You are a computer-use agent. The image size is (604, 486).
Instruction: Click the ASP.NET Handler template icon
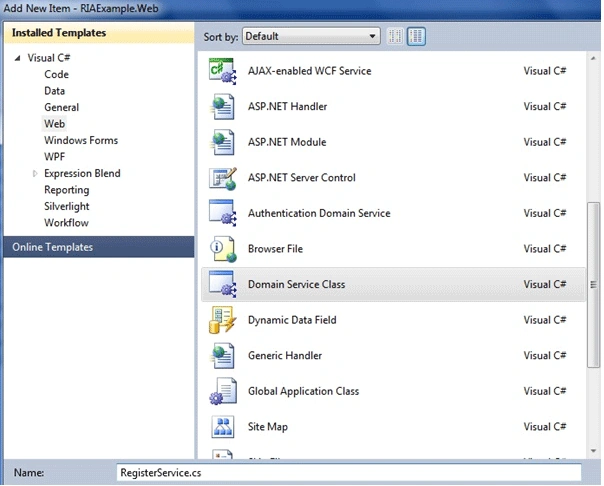(x=222, y=107)
